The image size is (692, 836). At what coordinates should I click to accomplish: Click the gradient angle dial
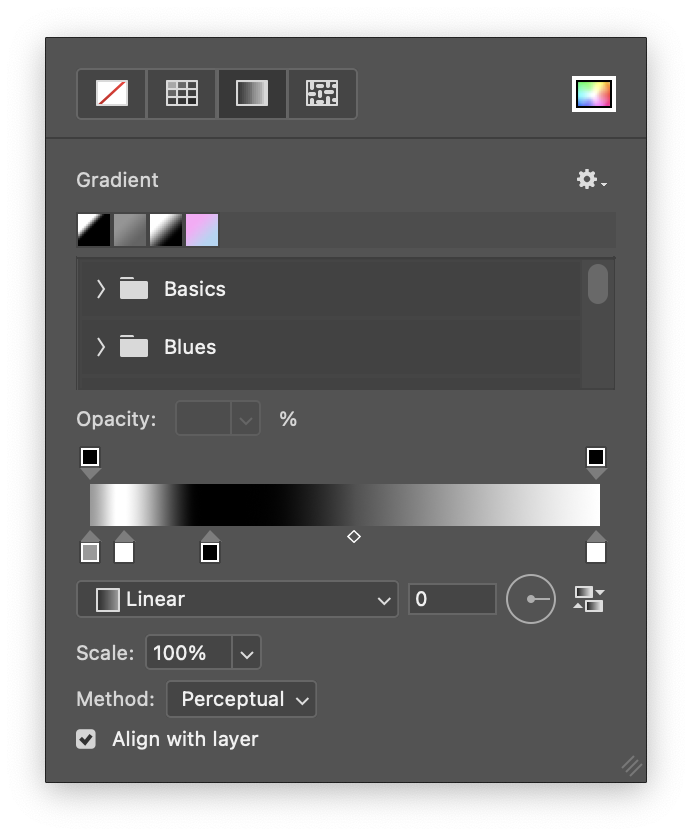530,599
